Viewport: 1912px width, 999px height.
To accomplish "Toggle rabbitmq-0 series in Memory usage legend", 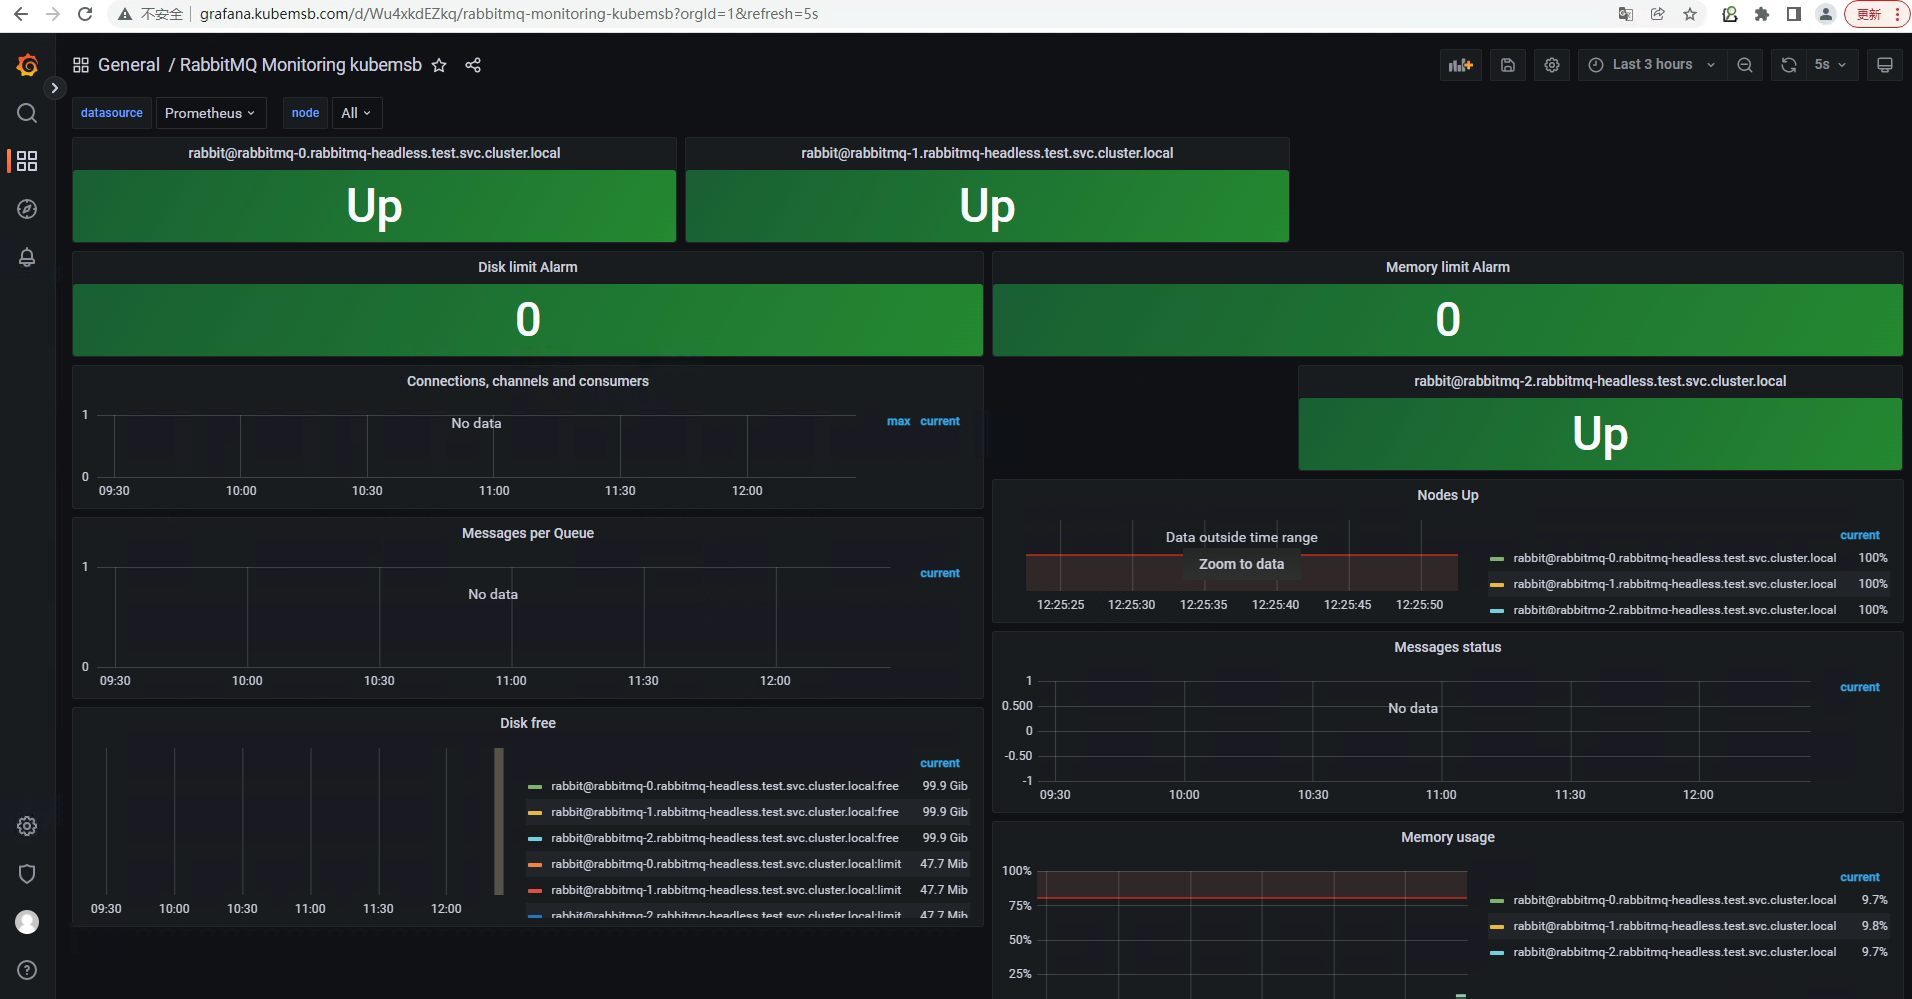I will click(x=1675, y=900).
